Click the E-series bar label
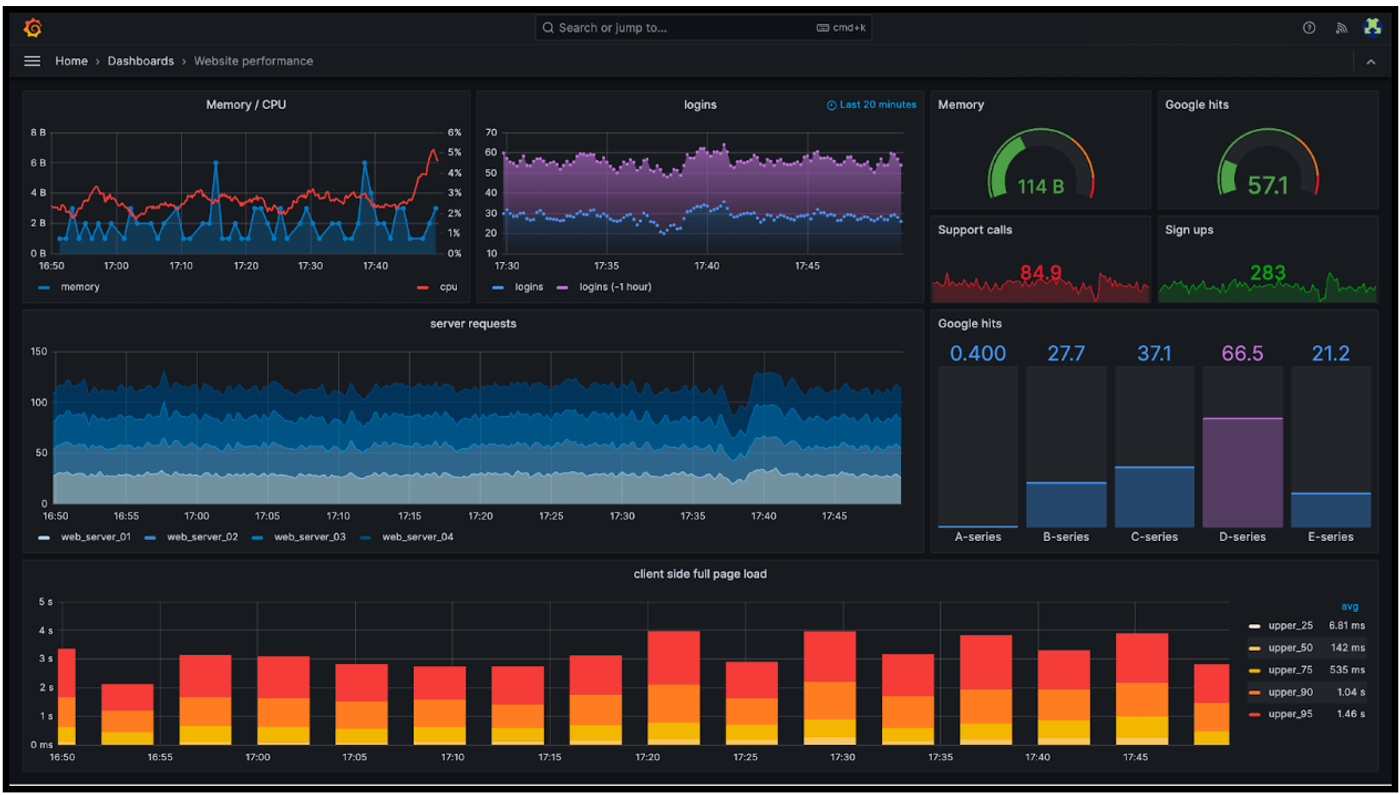This screenshot has width=1400, height=795. [x=1330, y=537]
